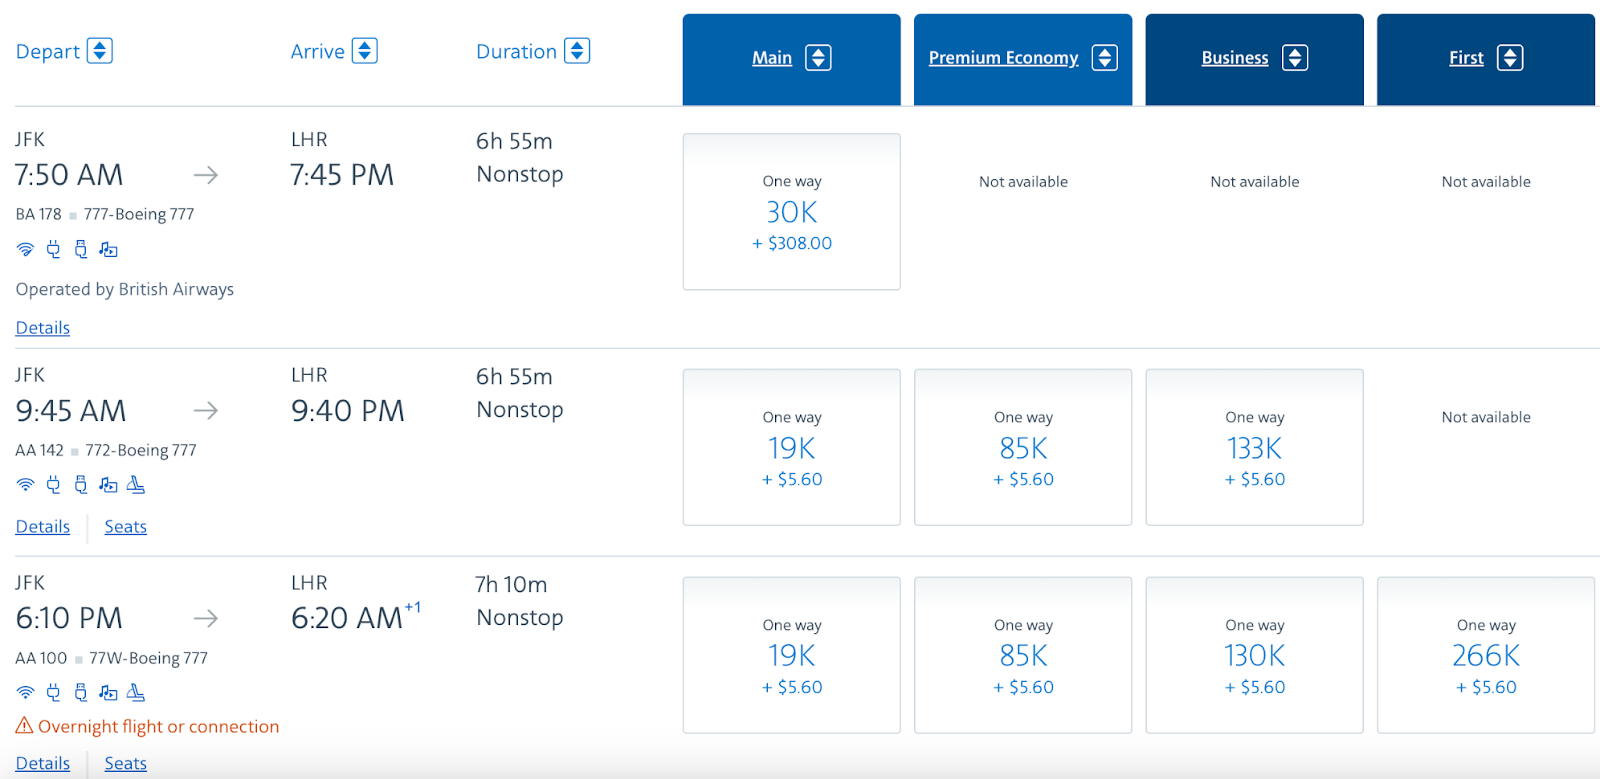Select the Premium Economy header label
Image resolution: width=1600 pixels, height=779 pixels.
(x=1003, y=58)
